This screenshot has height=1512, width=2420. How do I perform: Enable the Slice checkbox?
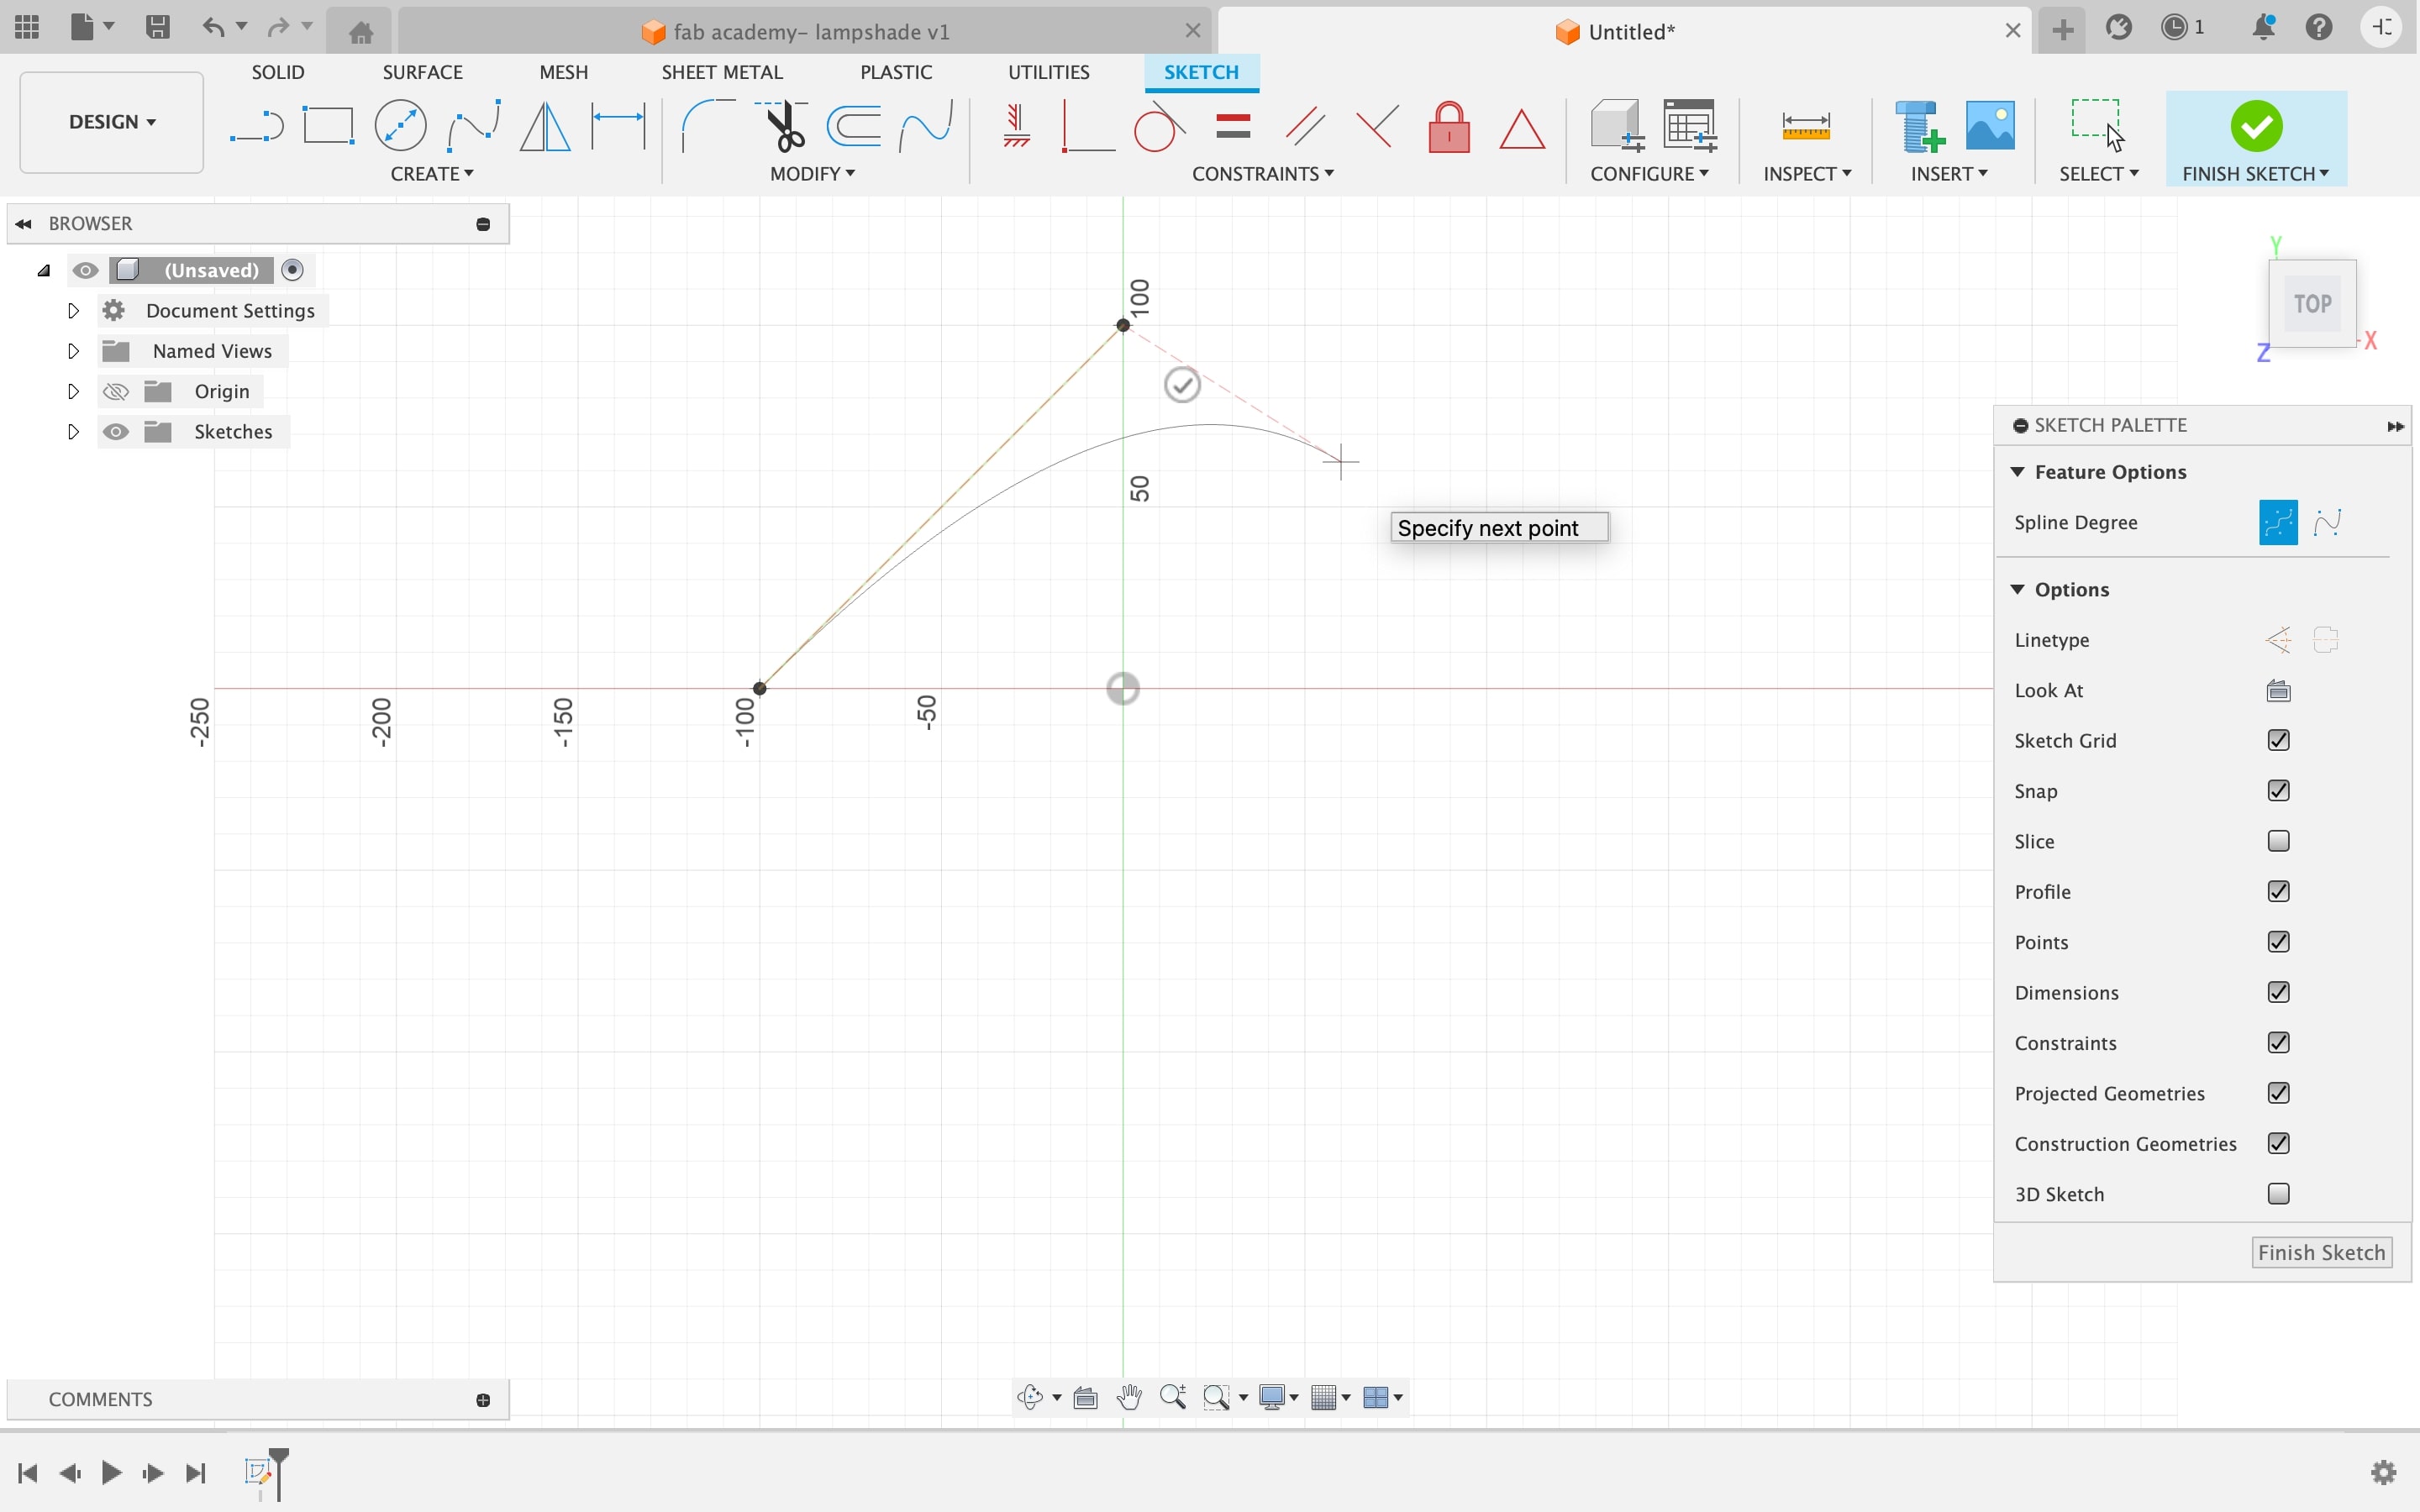click(x=2278, y=841)
